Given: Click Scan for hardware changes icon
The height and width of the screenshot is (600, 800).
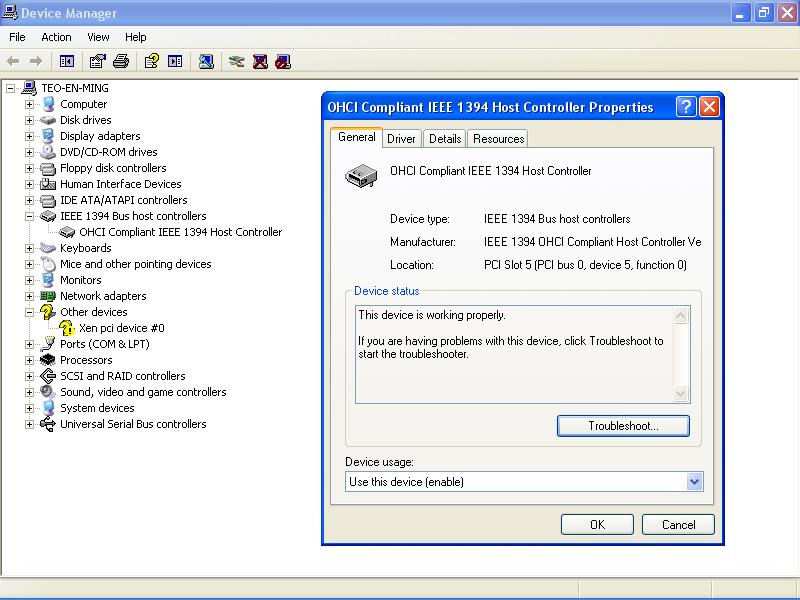Looking at the screenshot, I should tap(206, 61).
